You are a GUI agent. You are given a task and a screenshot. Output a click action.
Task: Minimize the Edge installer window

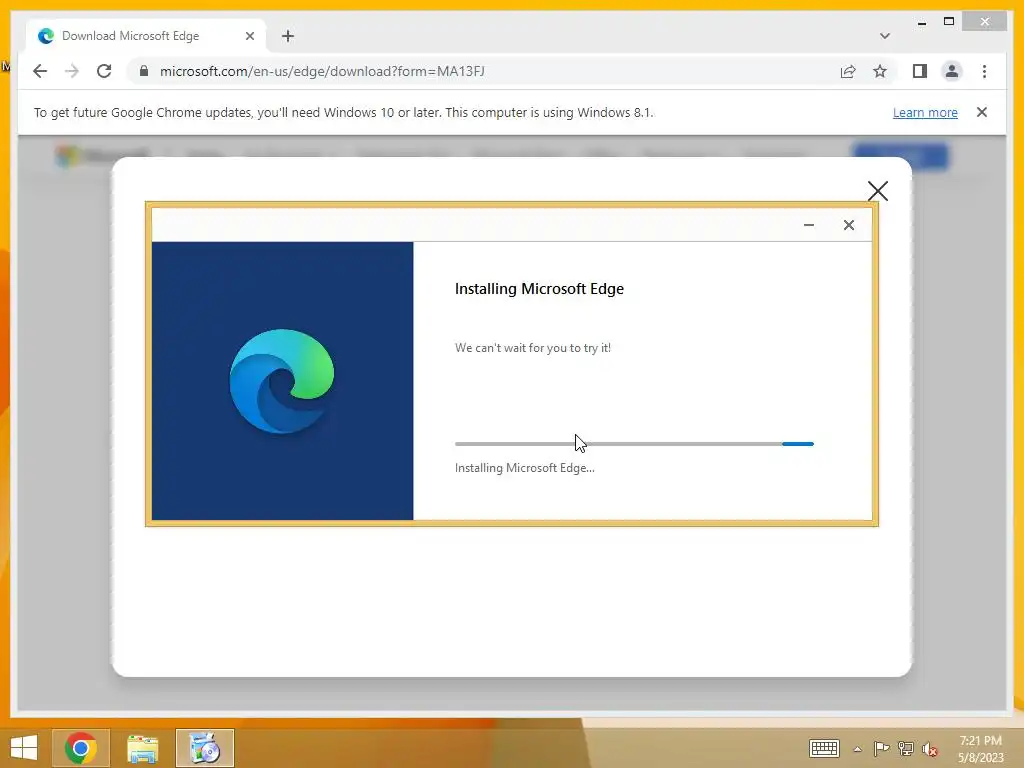(808, 225)
